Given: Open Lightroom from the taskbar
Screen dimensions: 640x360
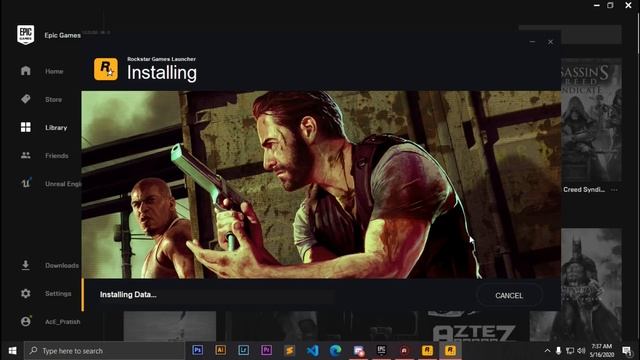Looking at the screenshot, I should click(x=243, y=350).
